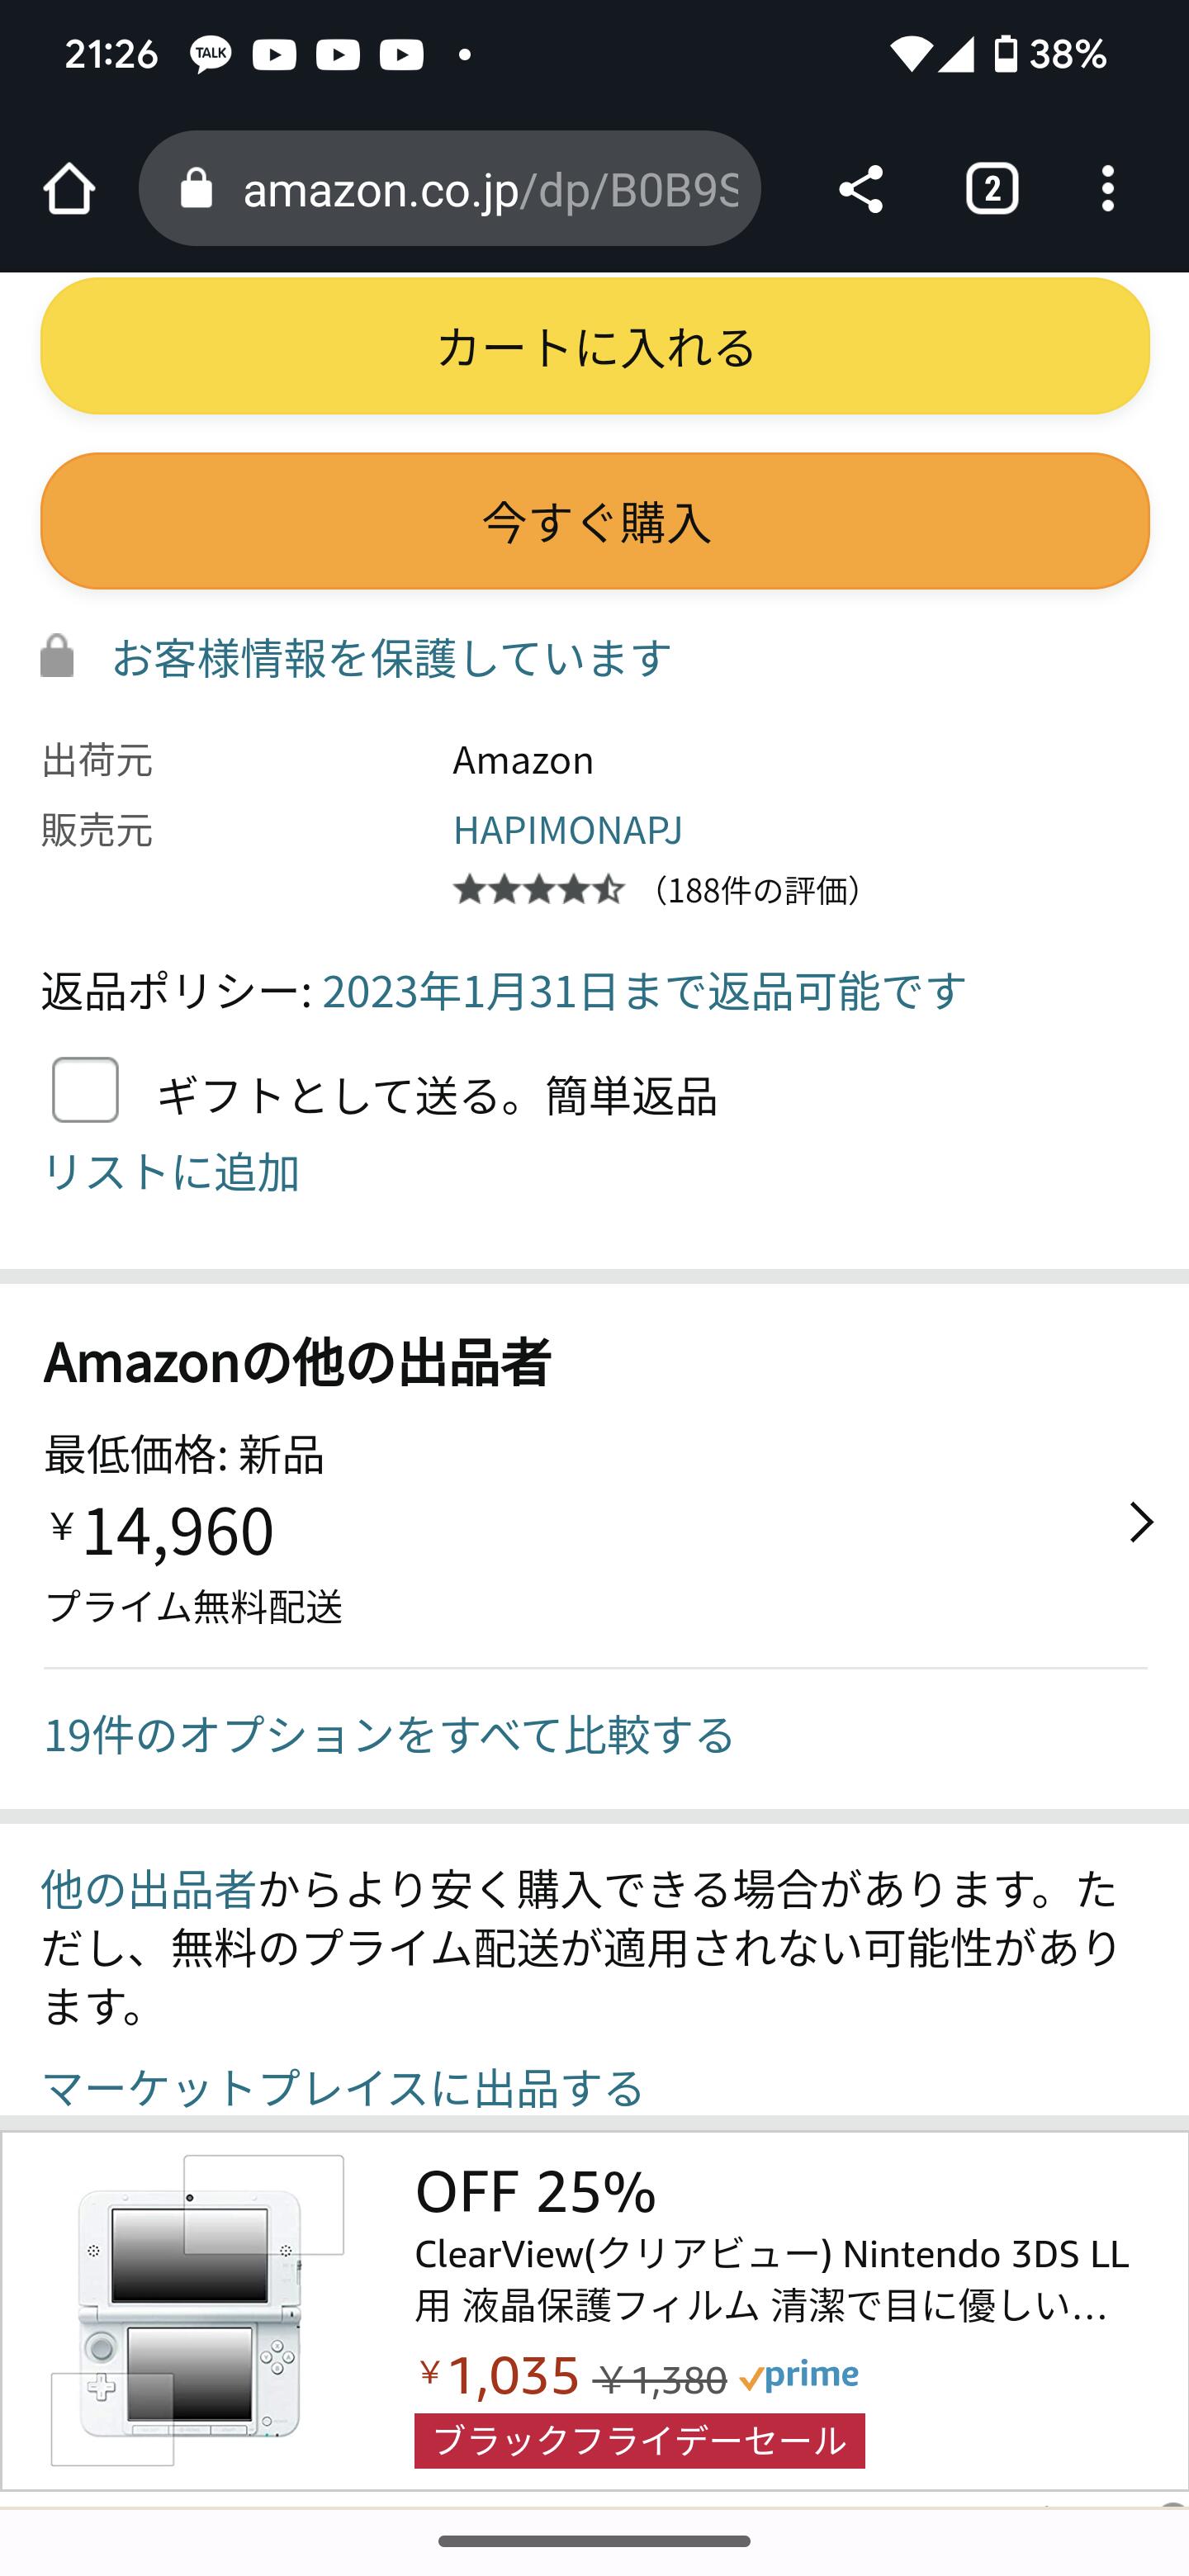Tap the 他の出品者 link in the notice

click(x=148, y=1889)
